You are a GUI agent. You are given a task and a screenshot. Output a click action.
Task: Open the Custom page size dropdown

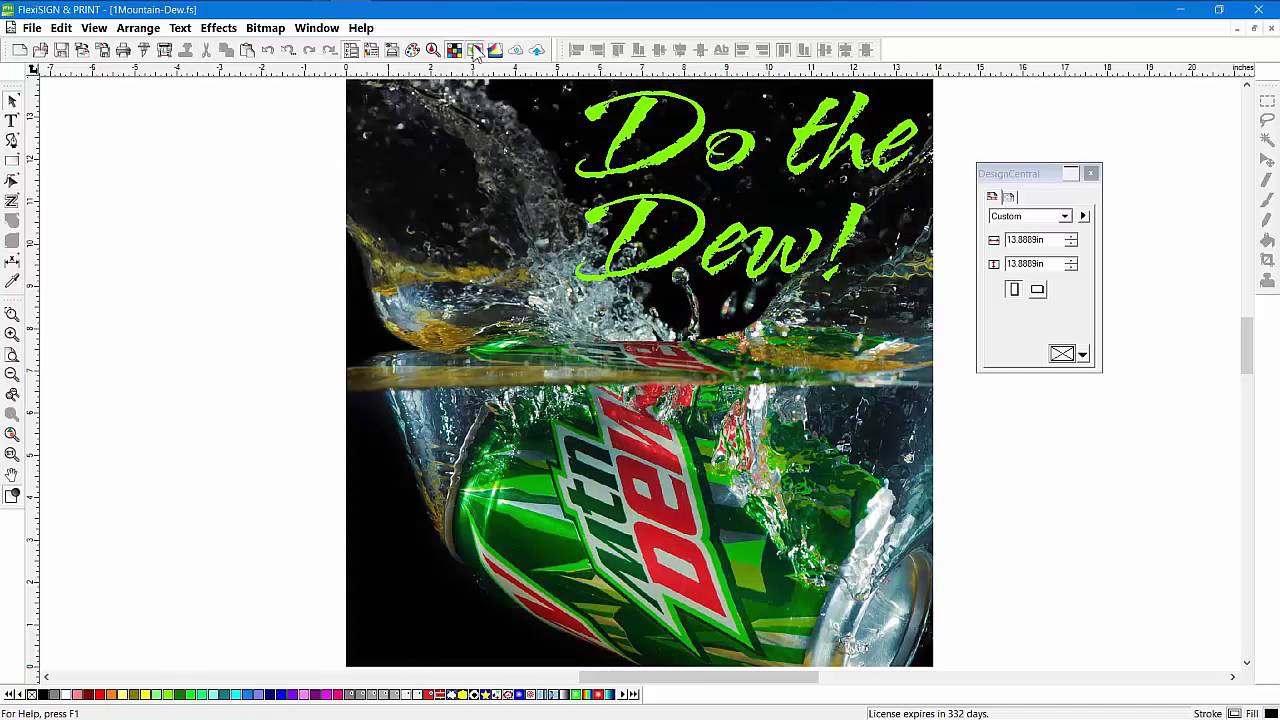1065,216
